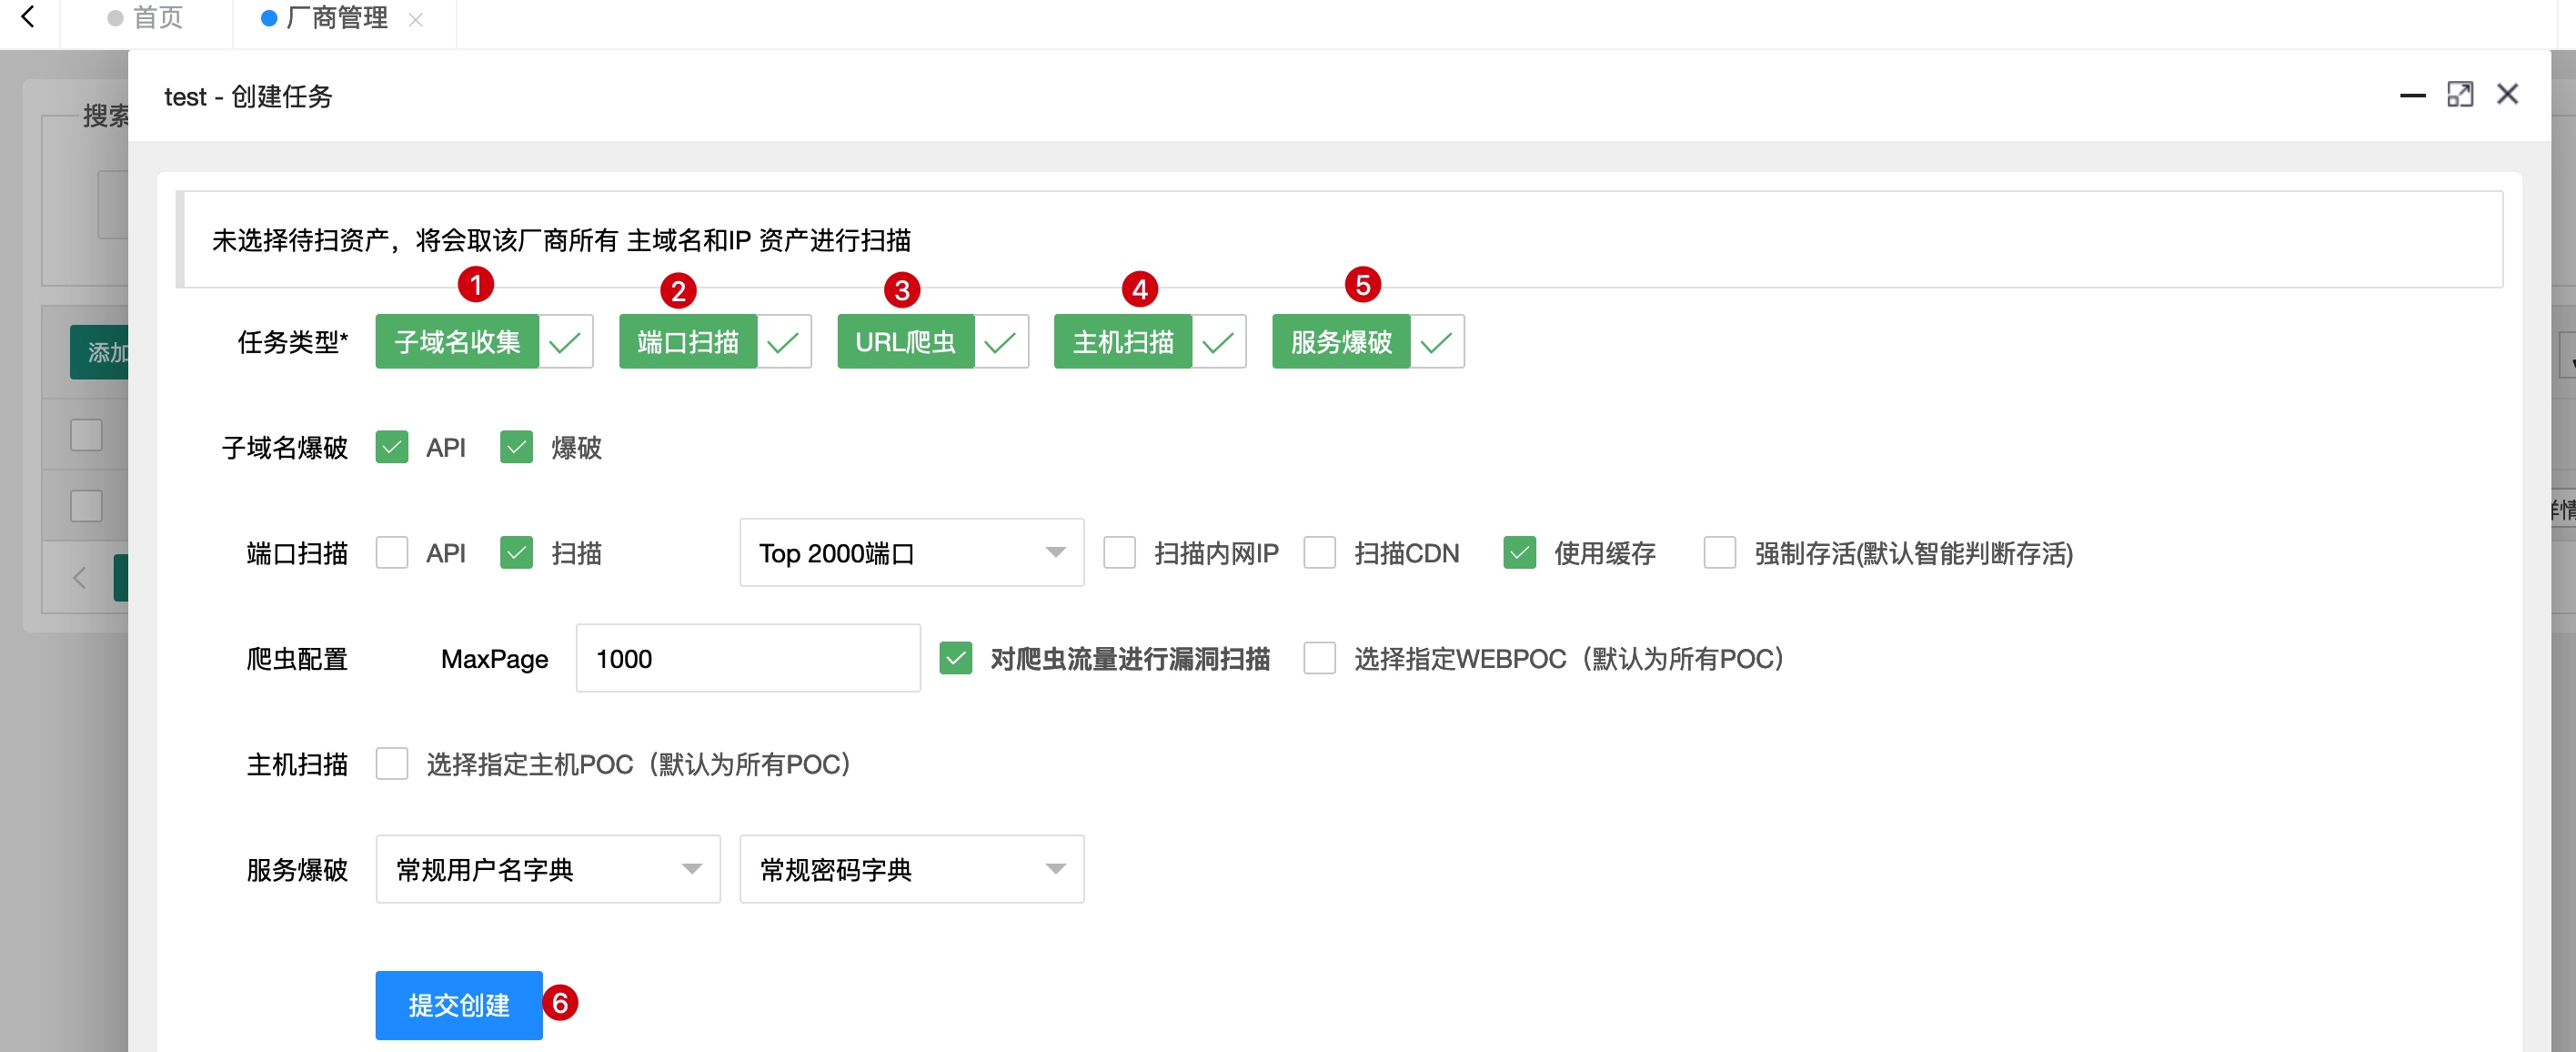Click the checkmark icon beside 端口扫描 tag
The image size is (2576, 1052).
[783, 342]
